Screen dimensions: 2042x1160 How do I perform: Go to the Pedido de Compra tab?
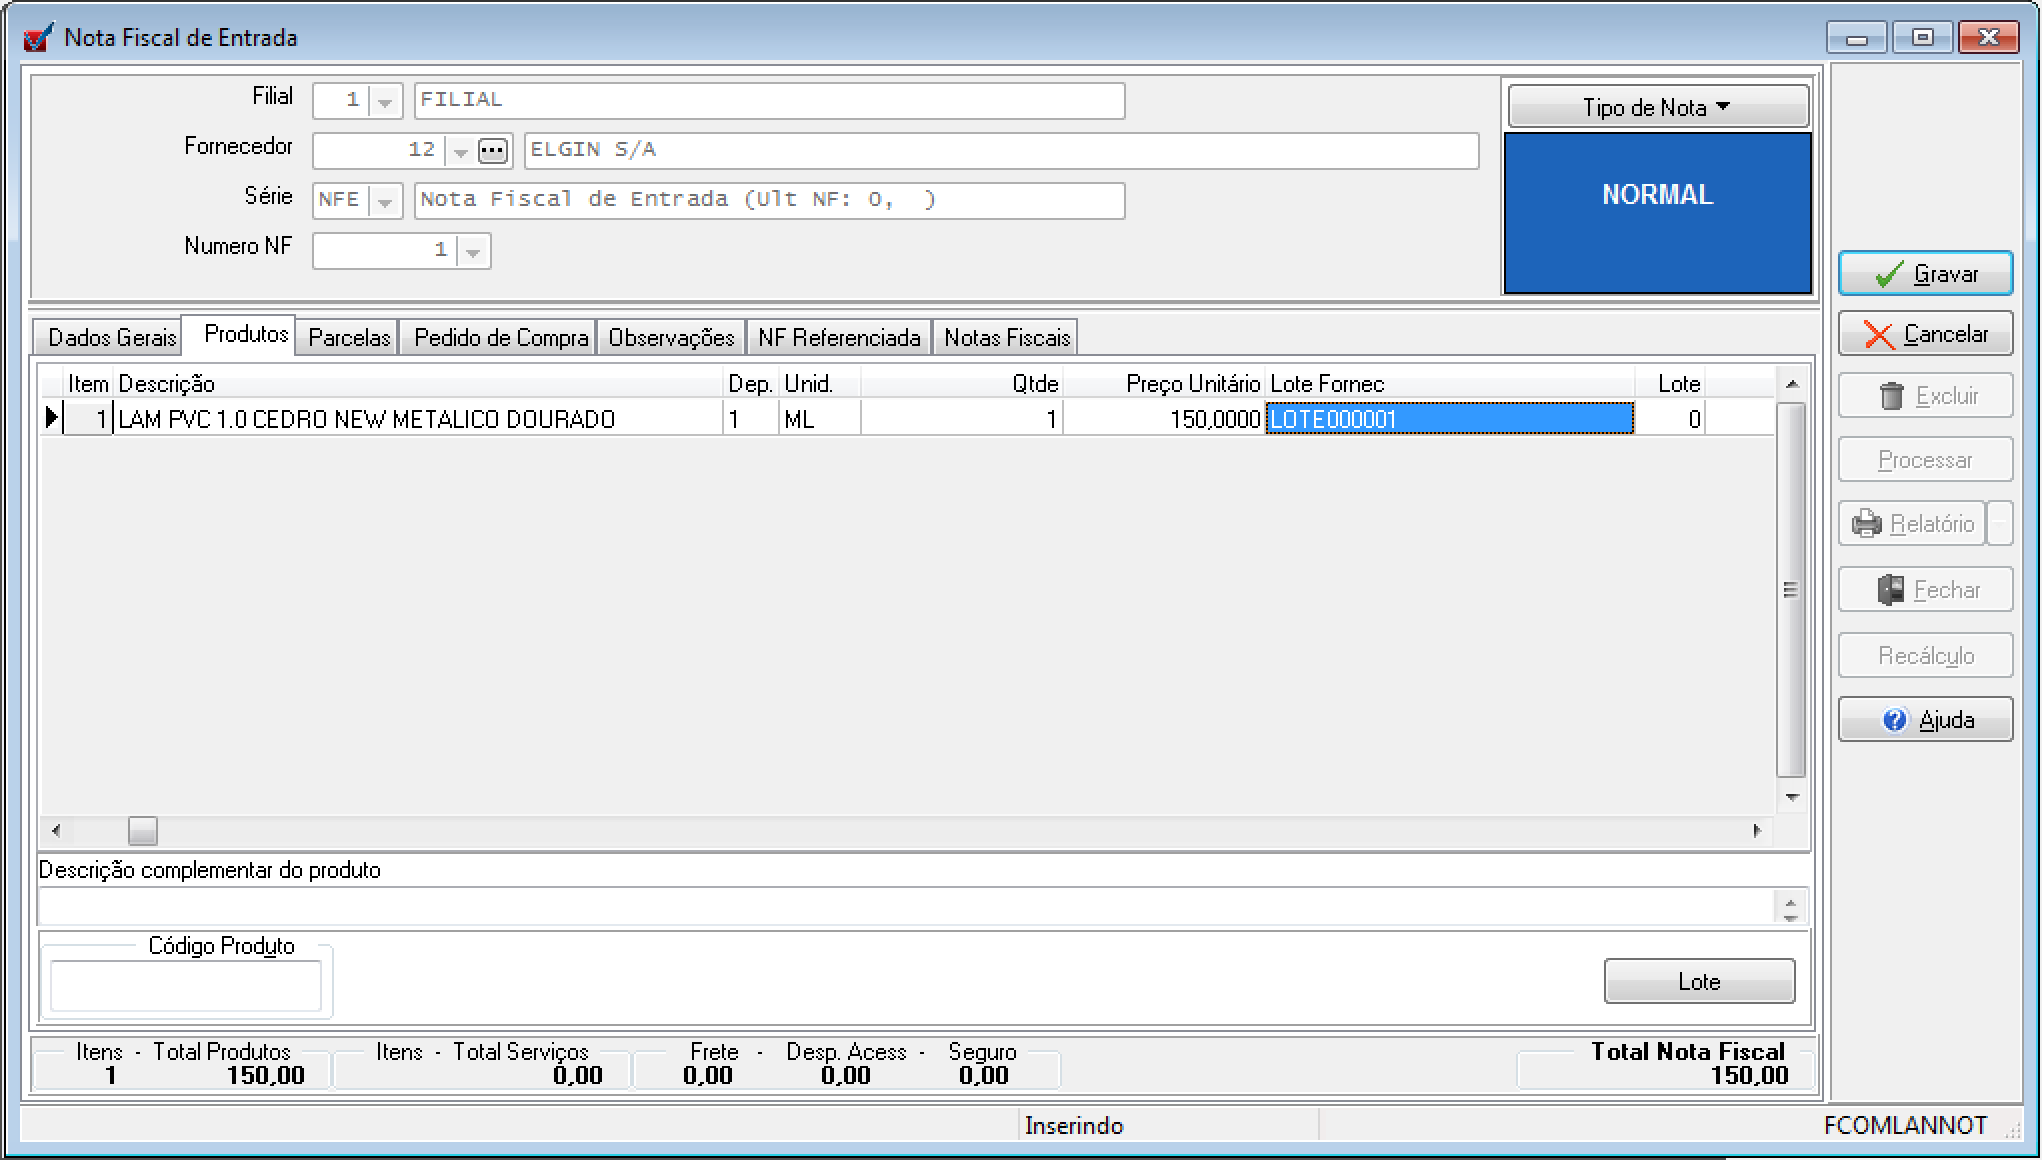tap(500, 338)
